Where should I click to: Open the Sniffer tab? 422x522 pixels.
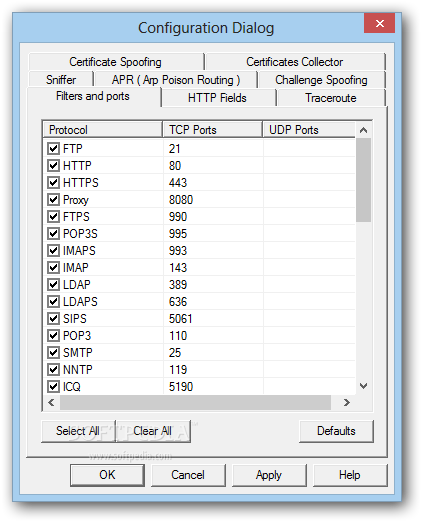click(61, 80)
